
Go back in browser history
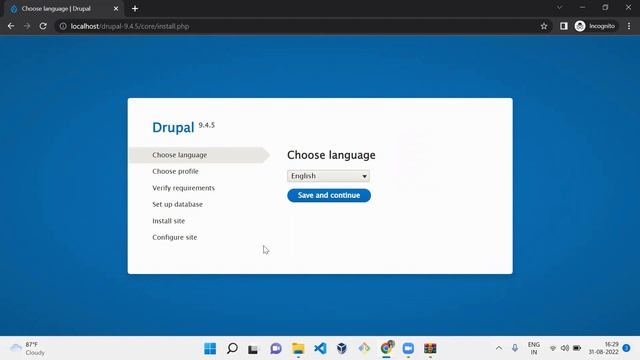point(11,26)
